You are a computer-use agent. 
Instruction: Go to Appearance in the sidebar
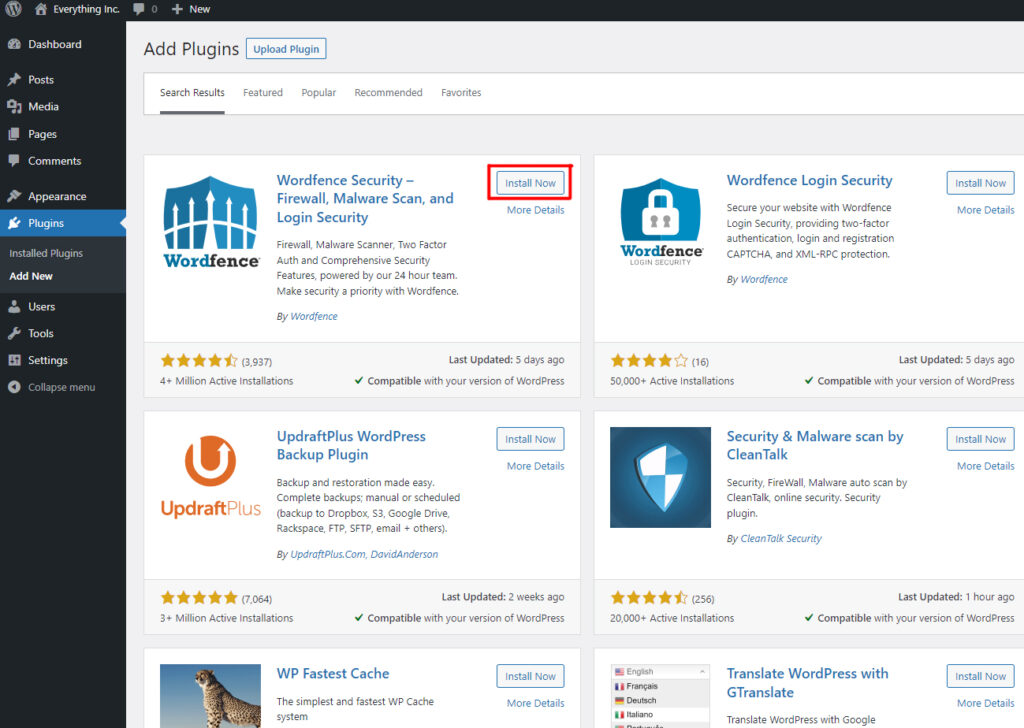click(57, 197)
